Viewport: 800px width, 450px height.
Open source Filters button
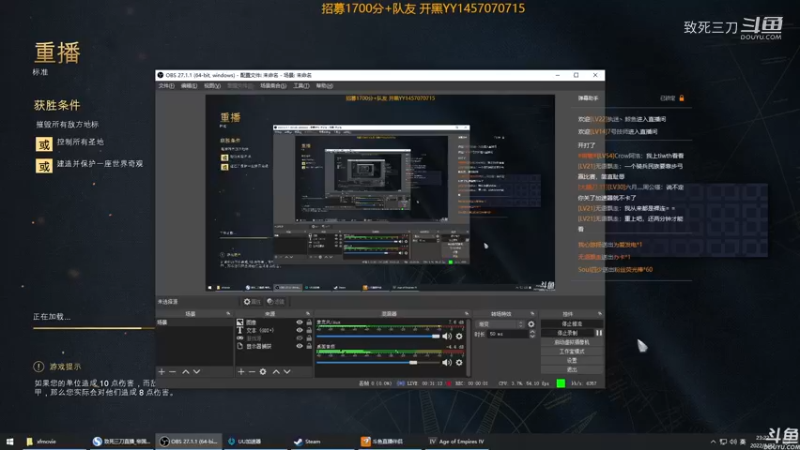tap(276, 302)
